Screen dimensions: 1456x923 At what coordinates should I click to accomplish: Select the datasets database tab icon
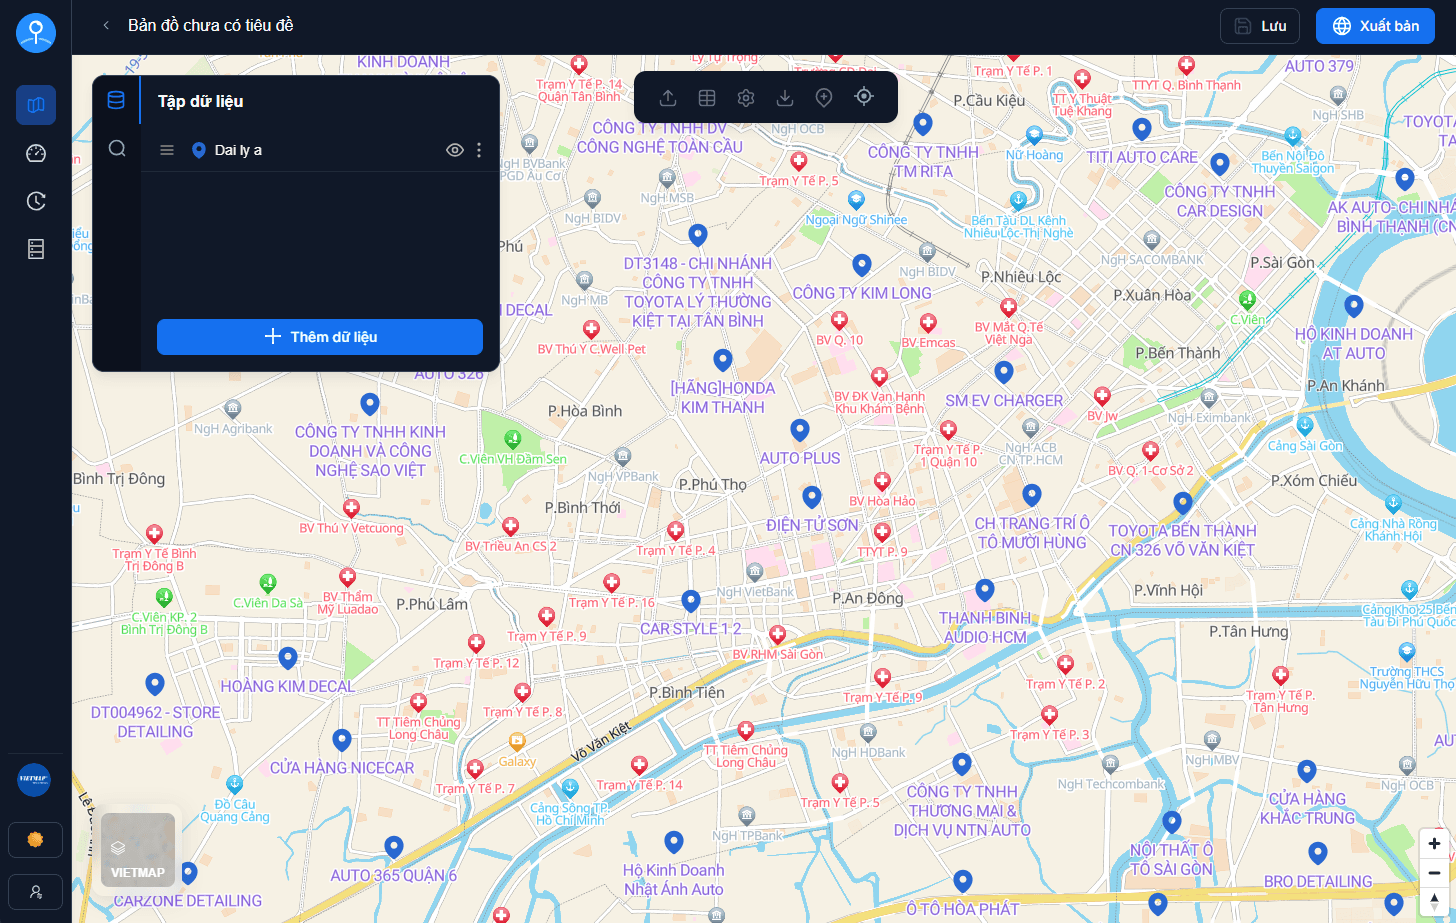tap(116, 100)
